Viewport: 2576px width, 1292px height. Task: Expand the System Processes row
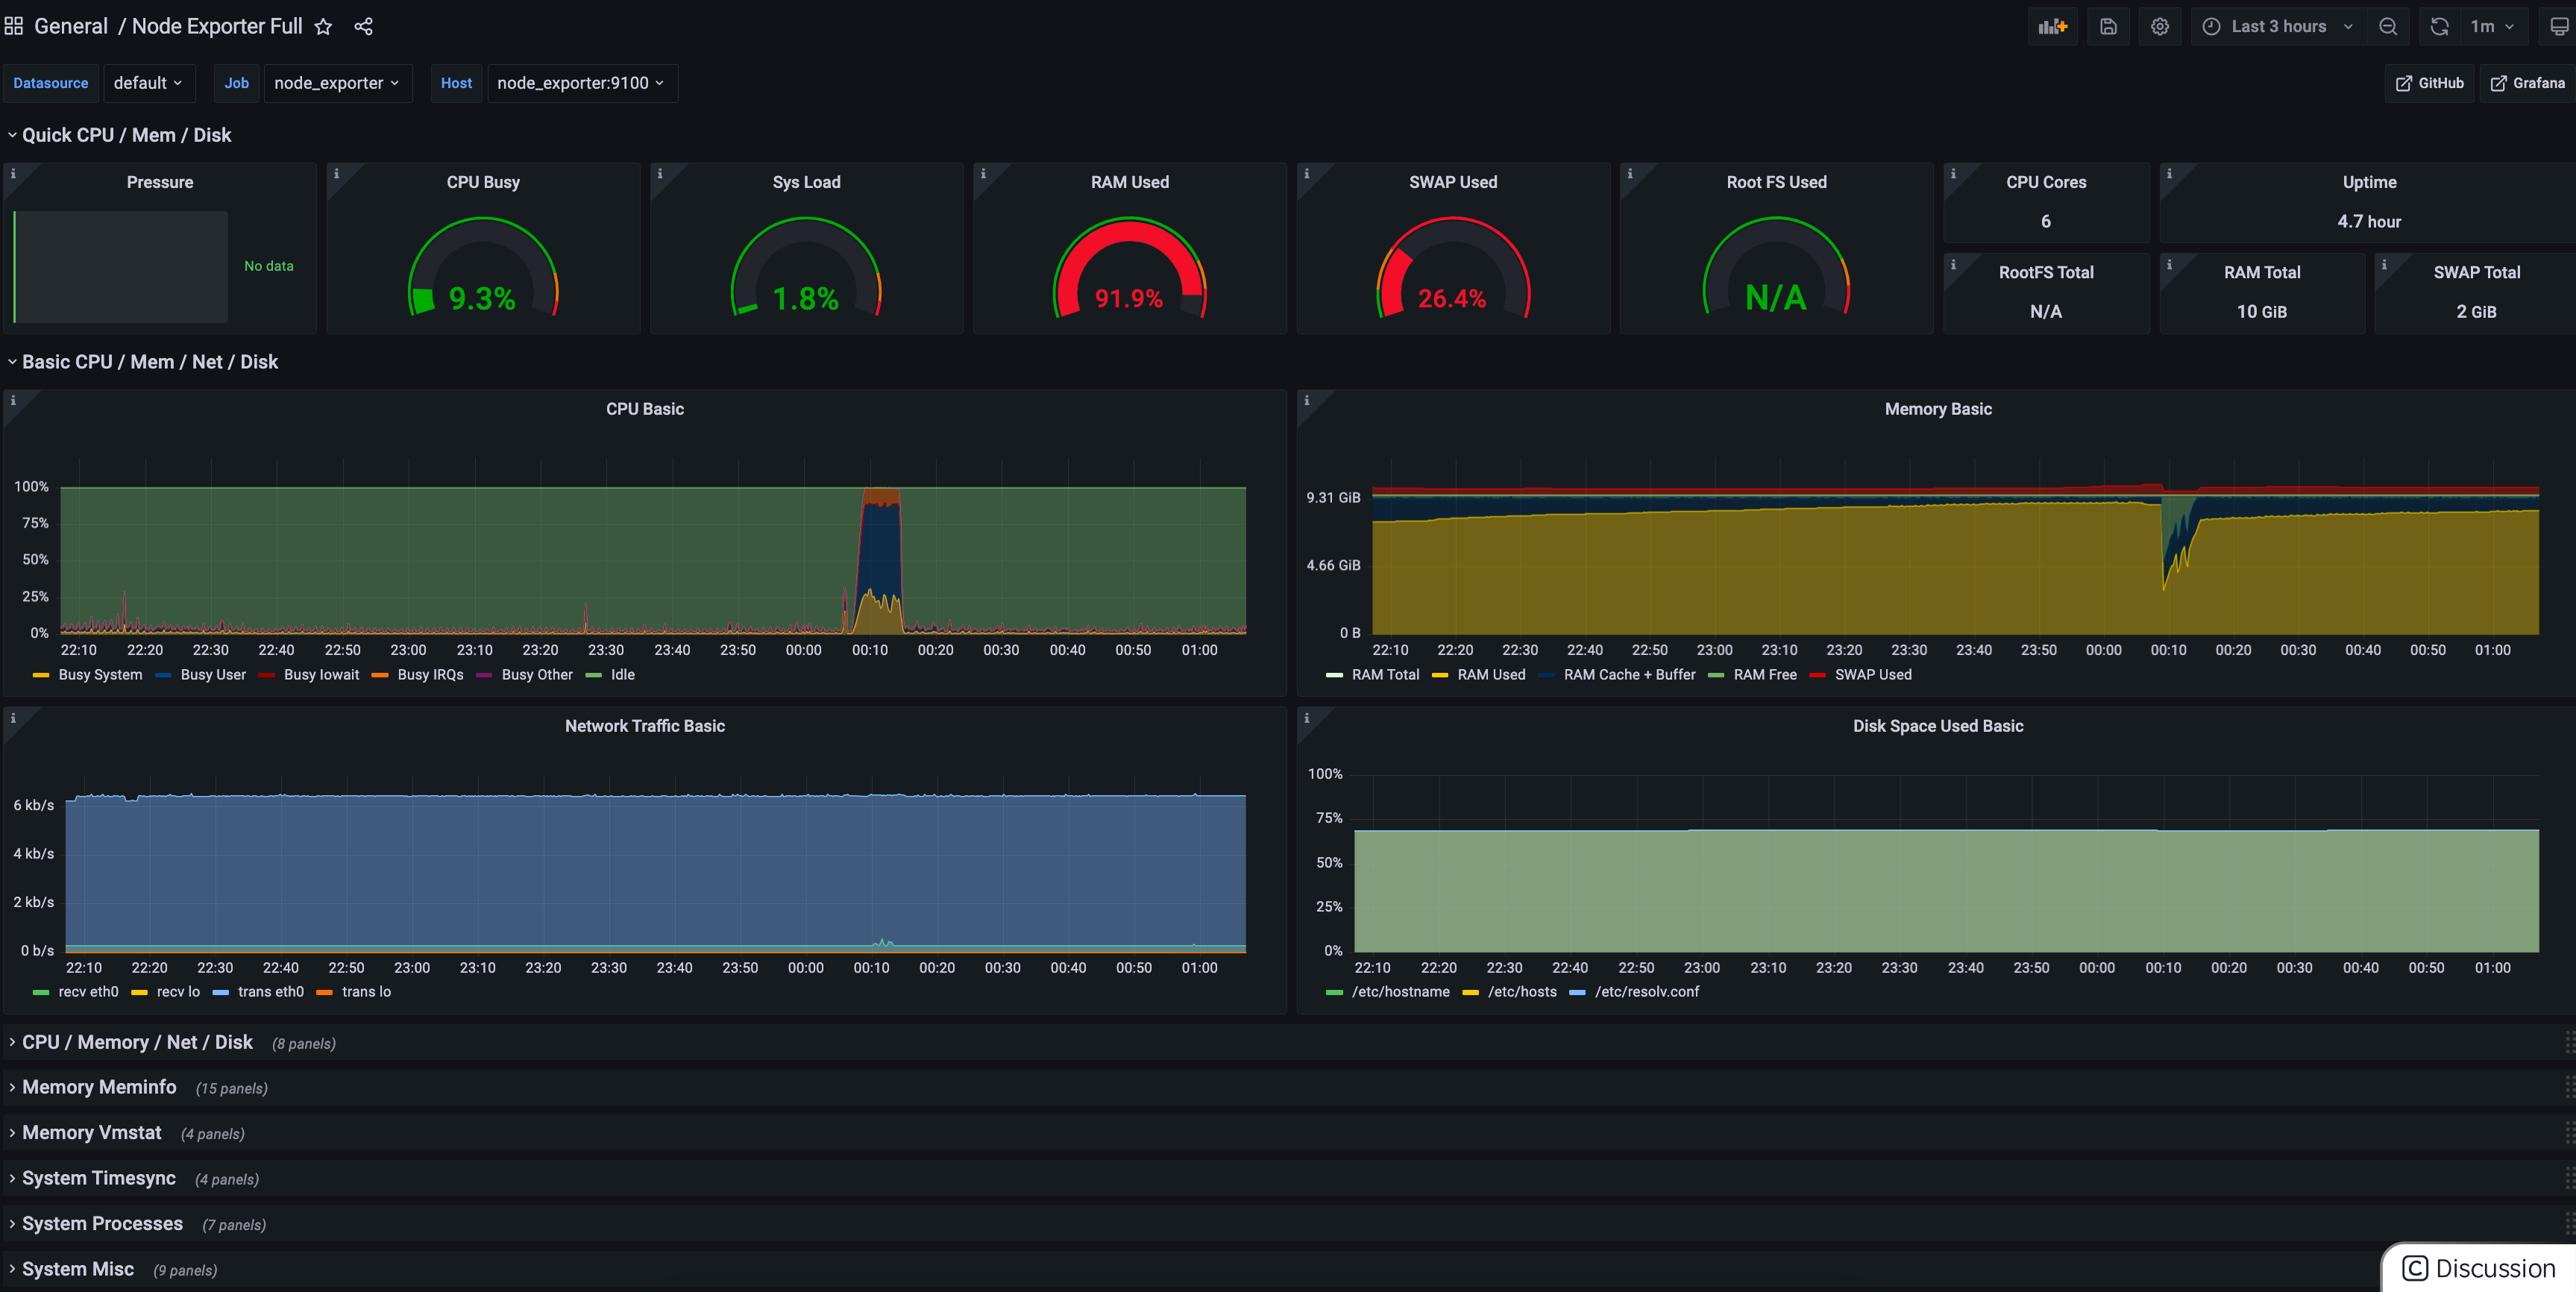(102, 1224)
